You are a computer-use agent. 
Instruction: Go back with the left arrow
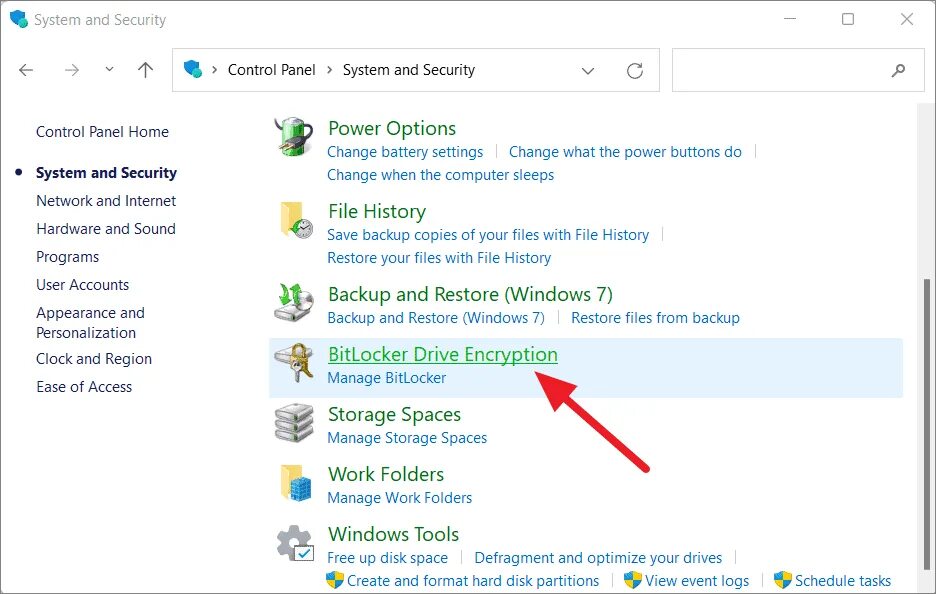[26, 70]
